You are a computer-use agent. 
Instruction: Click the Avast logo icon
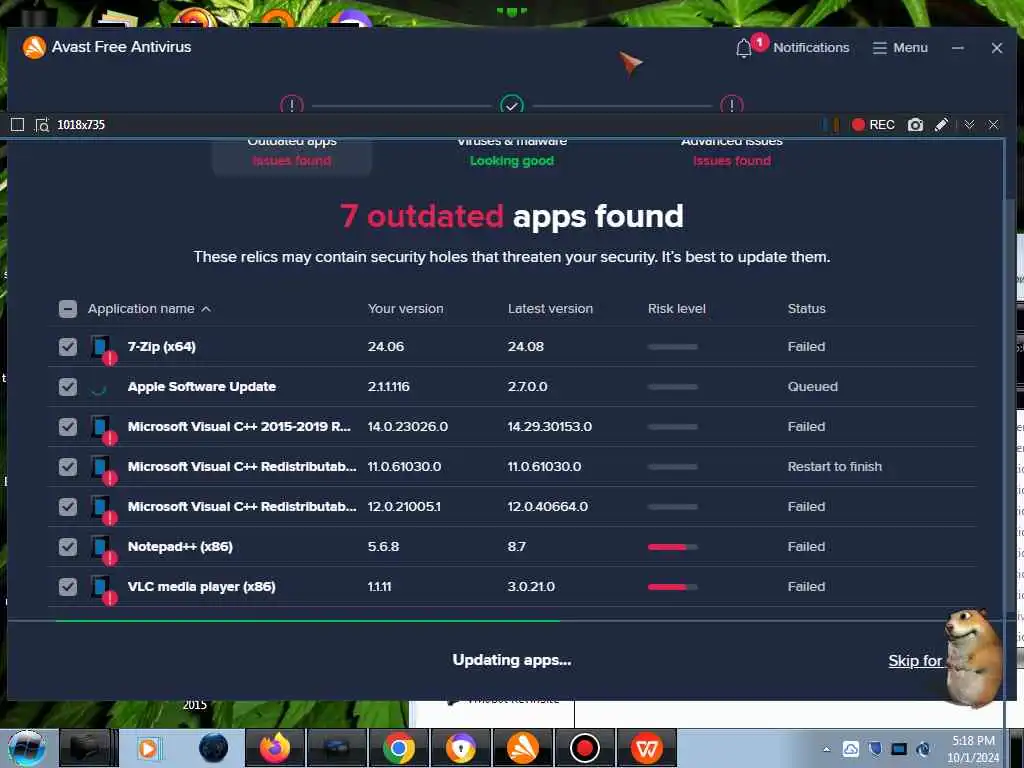click(x=34, y=47)
